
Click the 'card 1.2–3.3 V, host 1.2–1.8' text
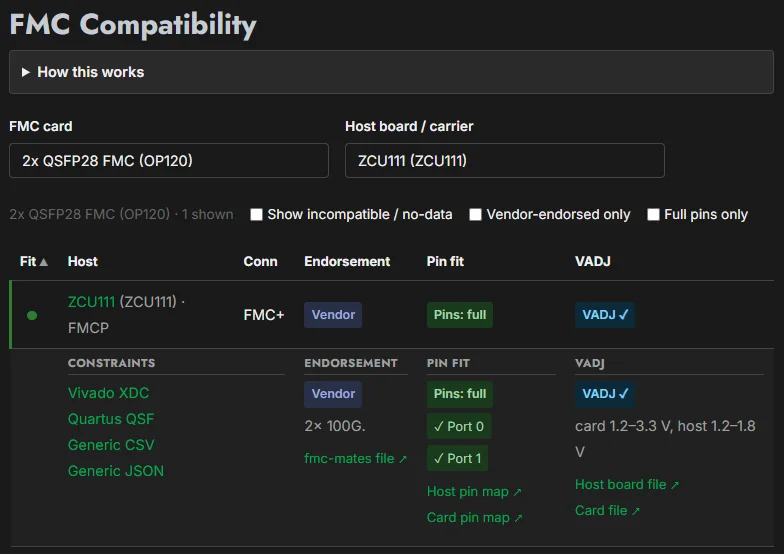[x=665, y=426]
